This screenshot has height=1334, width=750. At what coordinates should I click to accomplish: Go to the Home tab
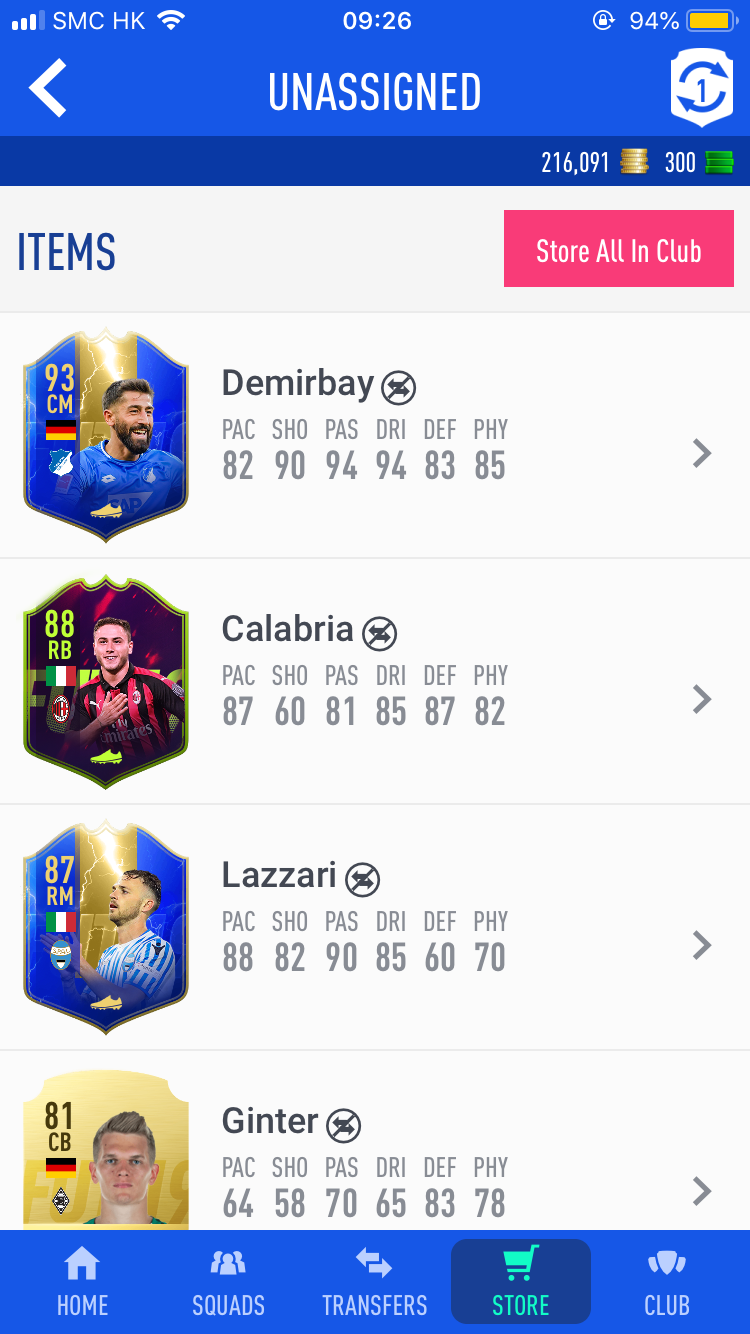pos(82,1283)
